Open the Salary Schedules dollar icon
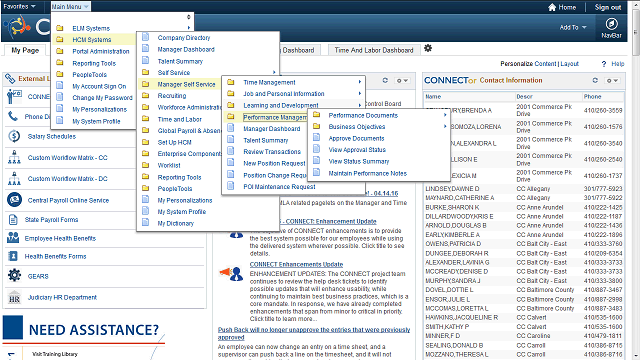The image size is (640, 360). point(14,136)
